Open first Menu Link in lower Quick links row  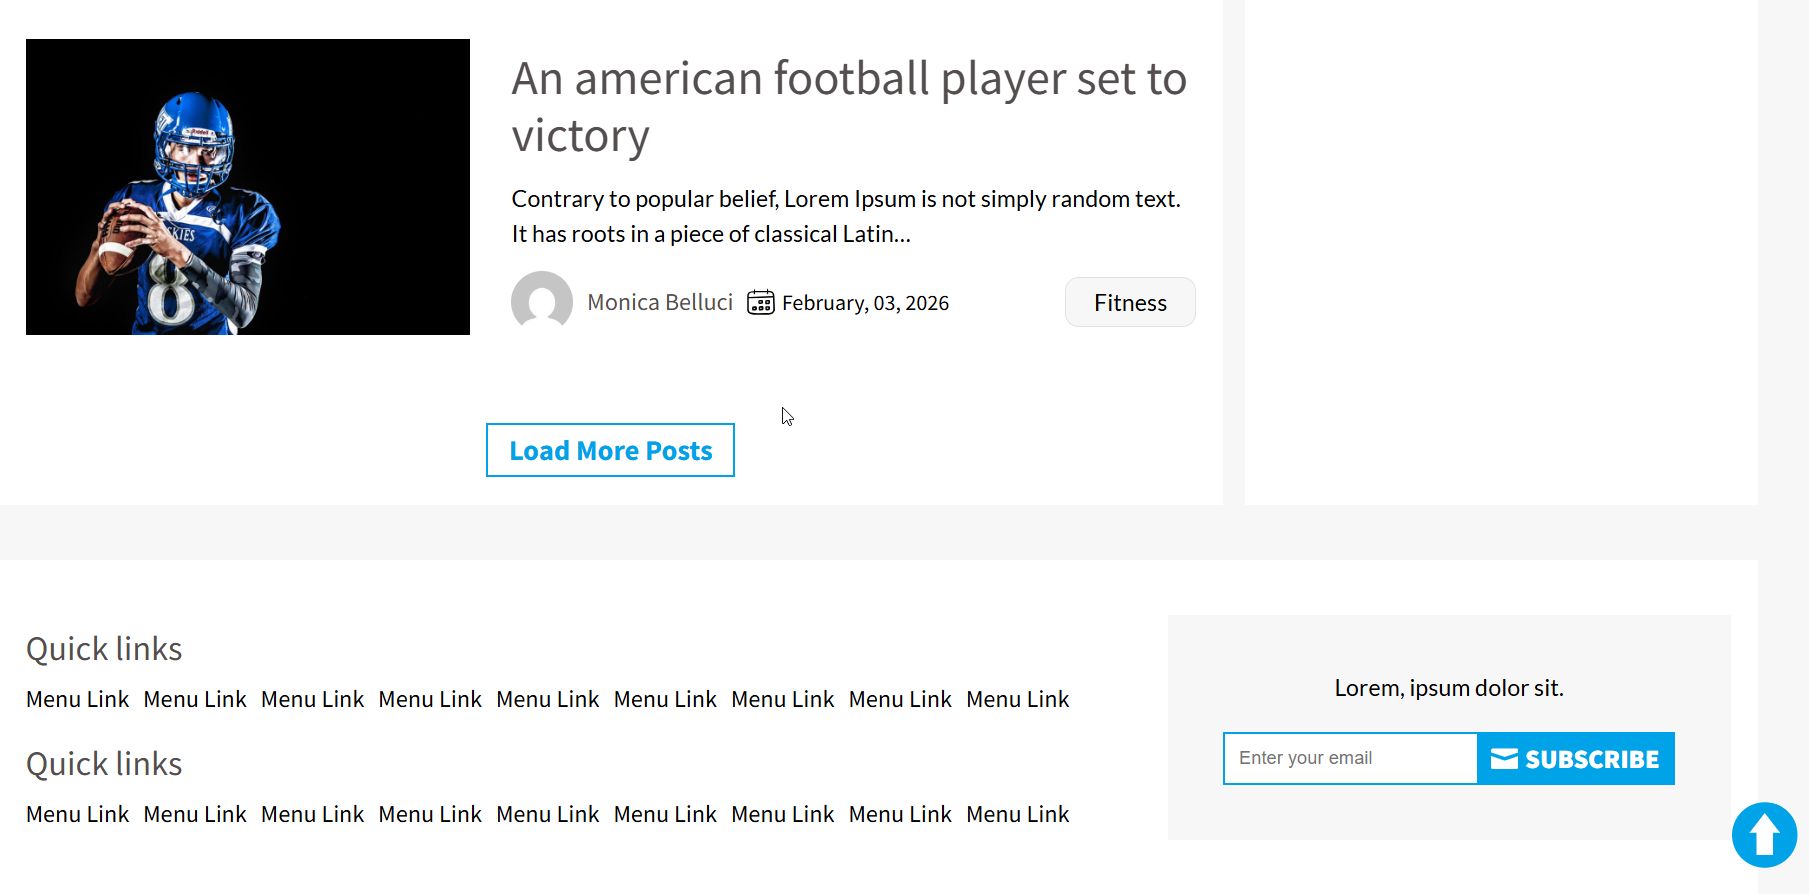tap(78, 814)
